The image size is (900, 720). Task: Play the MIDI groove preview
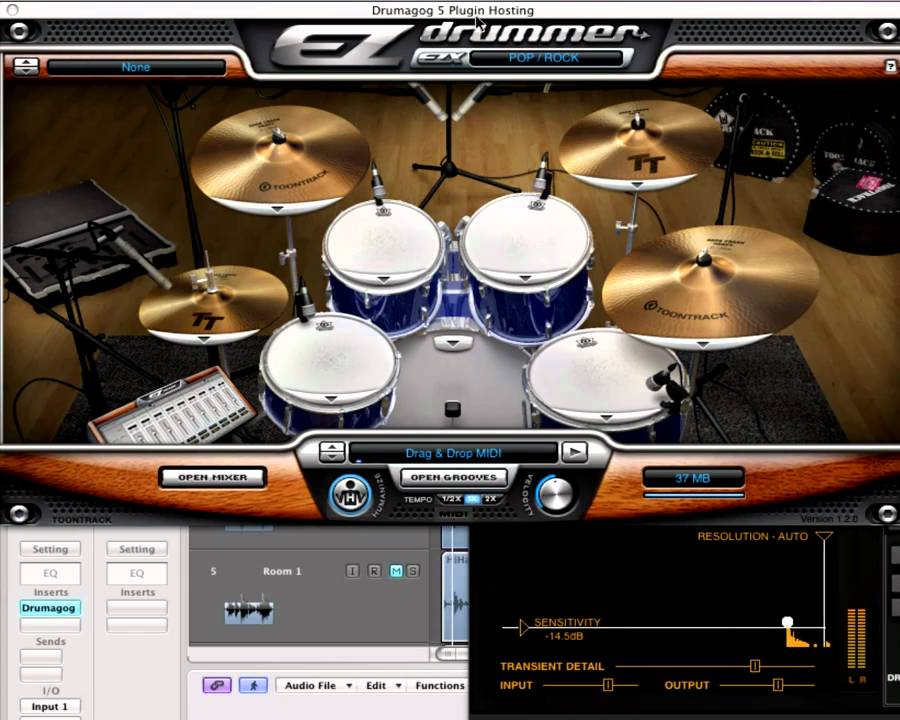575,452
